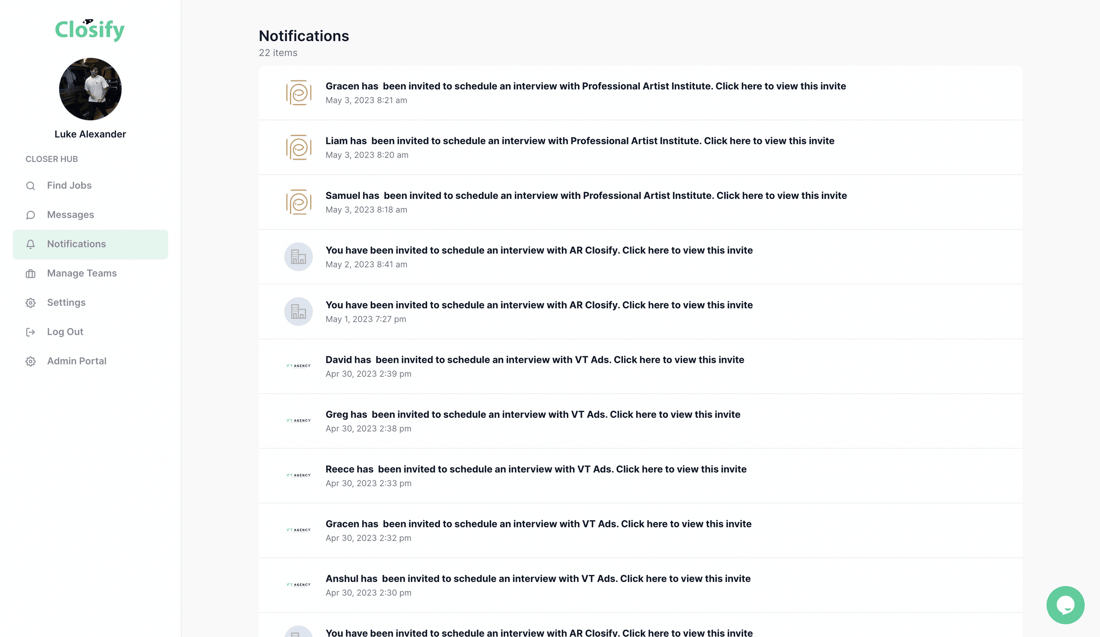The image size is (1100, 637).
Task: Click the Closify logo
Action: [x=90, y=30]
